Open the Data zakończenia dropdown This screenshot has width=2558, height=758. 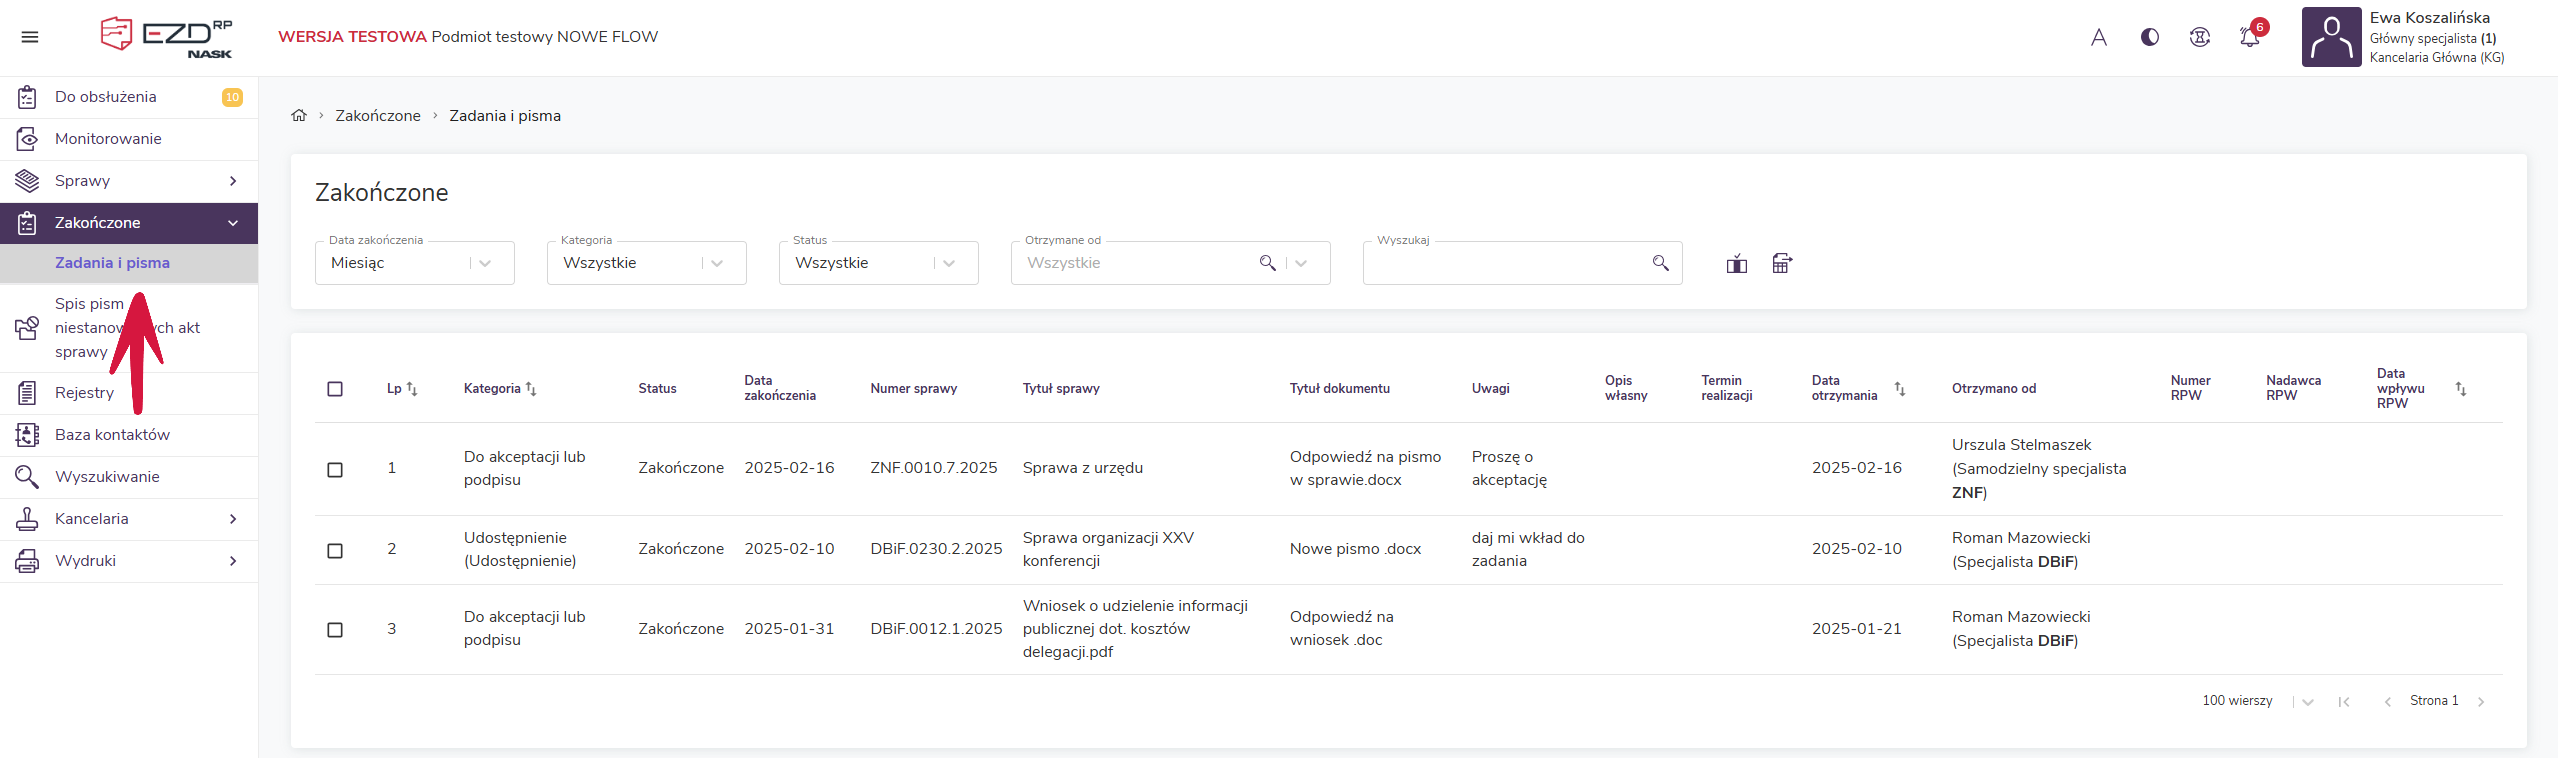coord(414,263)
